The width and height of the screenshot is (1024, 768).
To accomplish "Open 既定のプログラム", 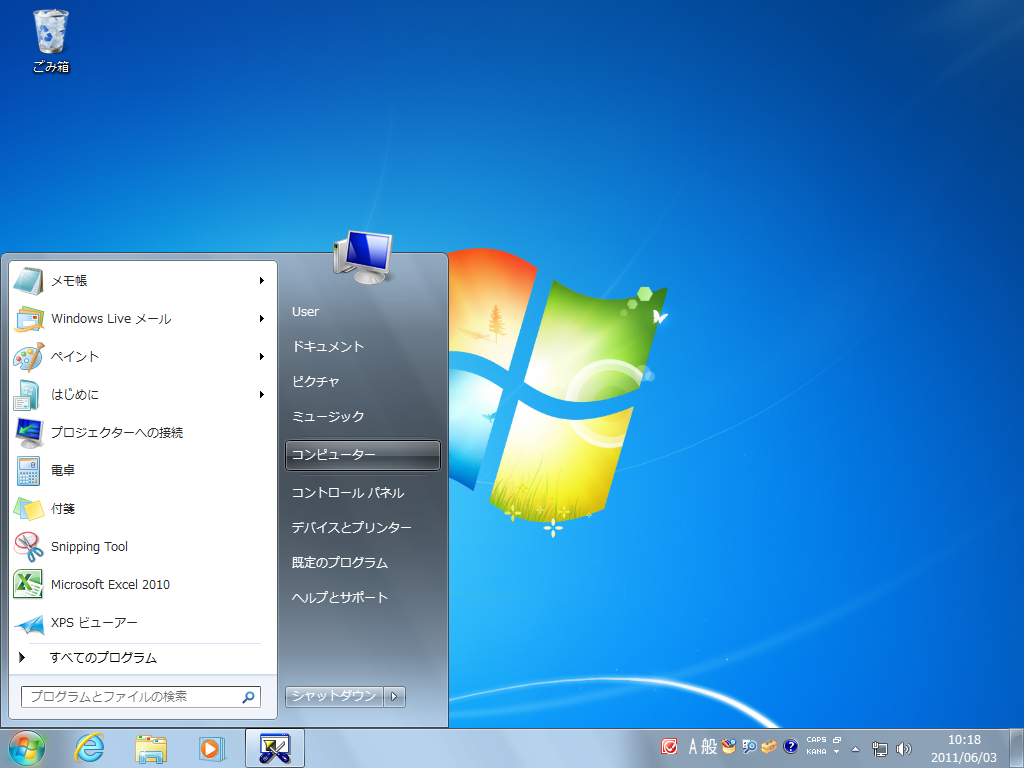I will [x=363, y=563].
